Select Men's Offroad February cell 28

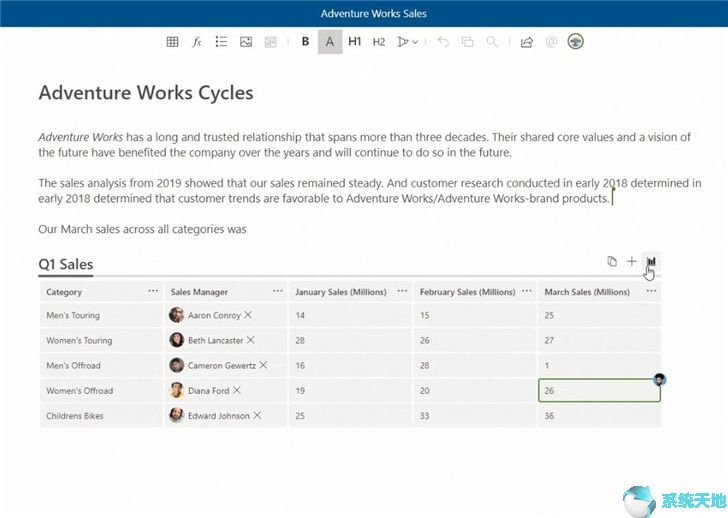pos(474,365)
